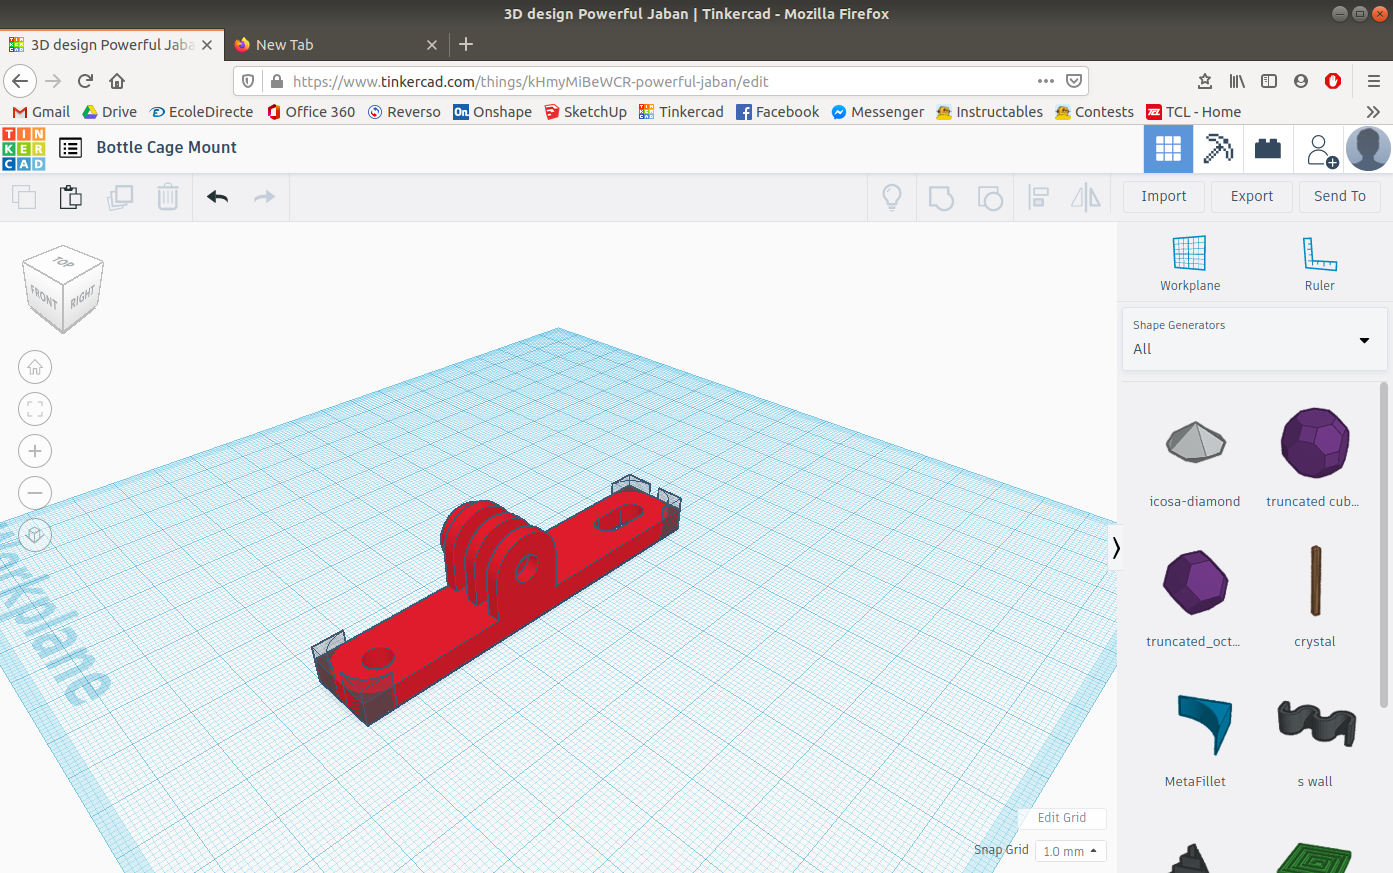The width and height of the screenshot is (1393, 873).
Task: Click the Send To button
Action: (x=1340, y=197)
